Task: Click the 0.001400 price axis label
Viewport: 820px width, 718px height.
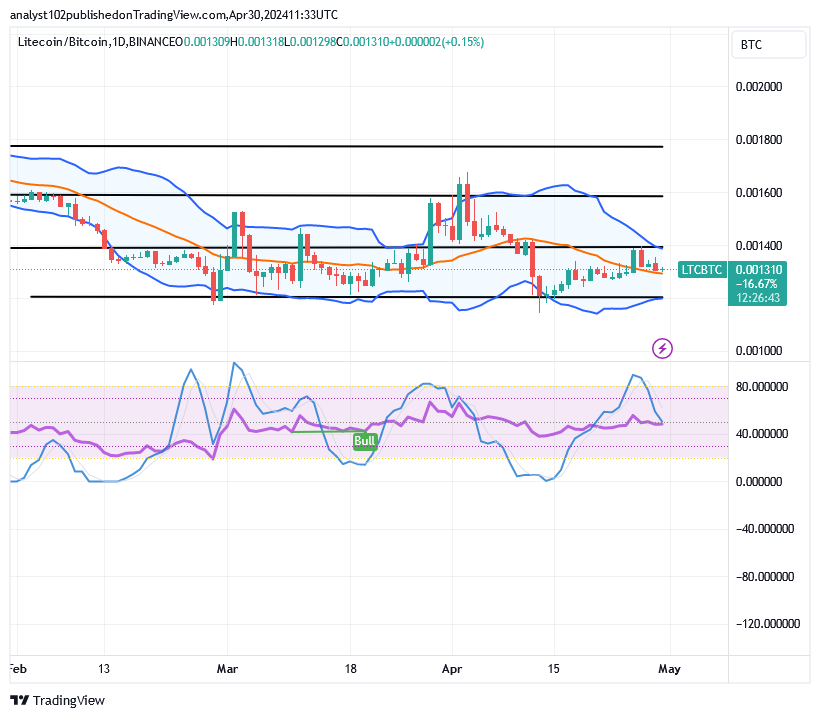Action: pyautogui.click(x=759, y=245)
